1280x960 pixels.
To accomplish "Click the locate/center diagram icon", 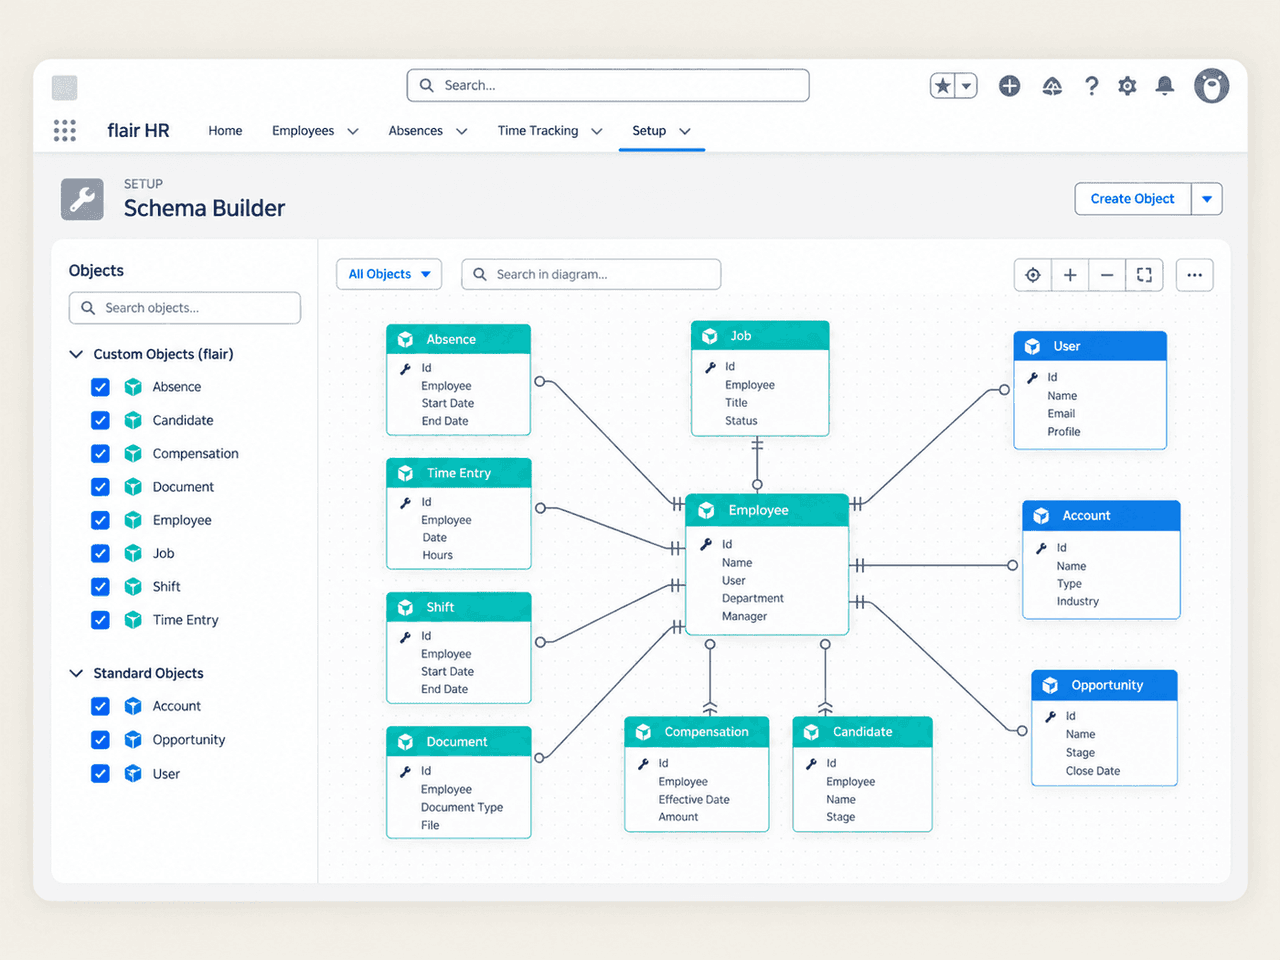I will click(1033, 275).
